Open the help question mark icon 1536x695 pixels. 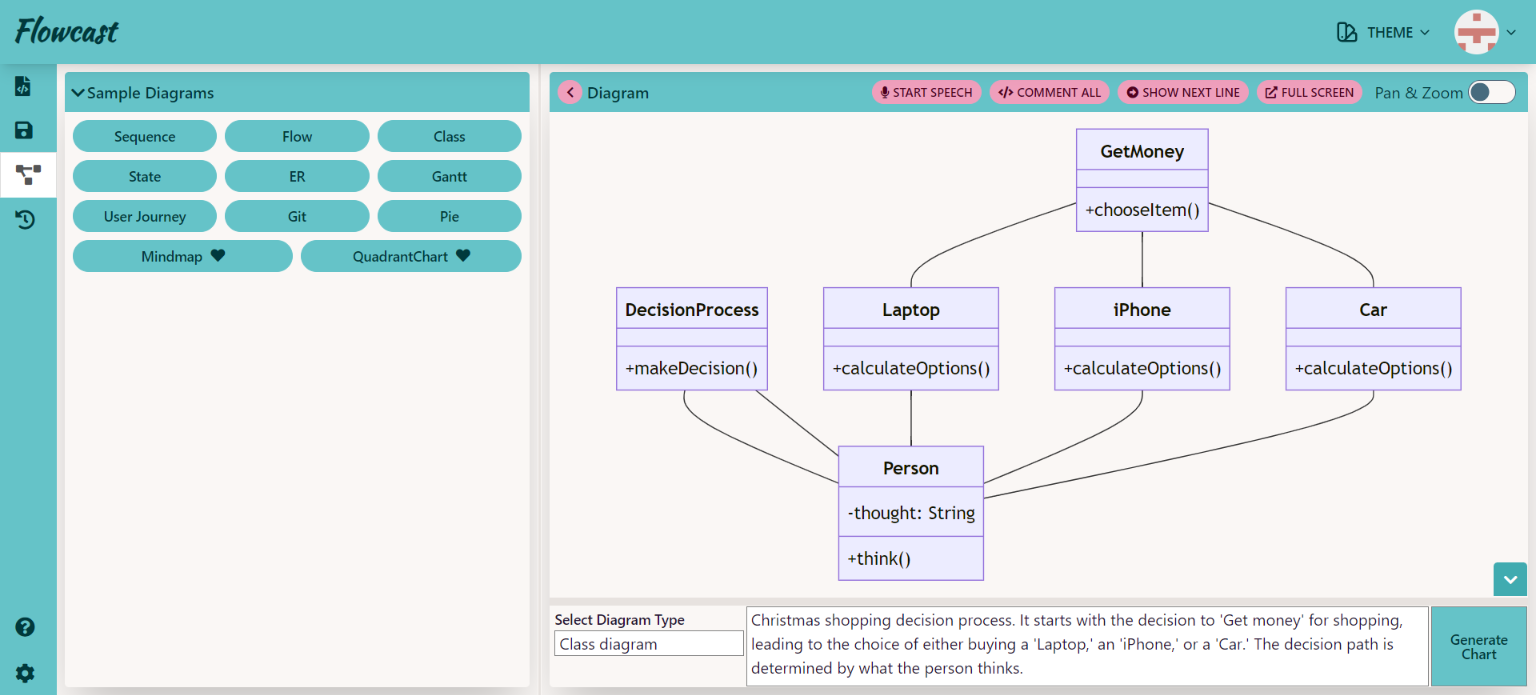tap(25, 628)
